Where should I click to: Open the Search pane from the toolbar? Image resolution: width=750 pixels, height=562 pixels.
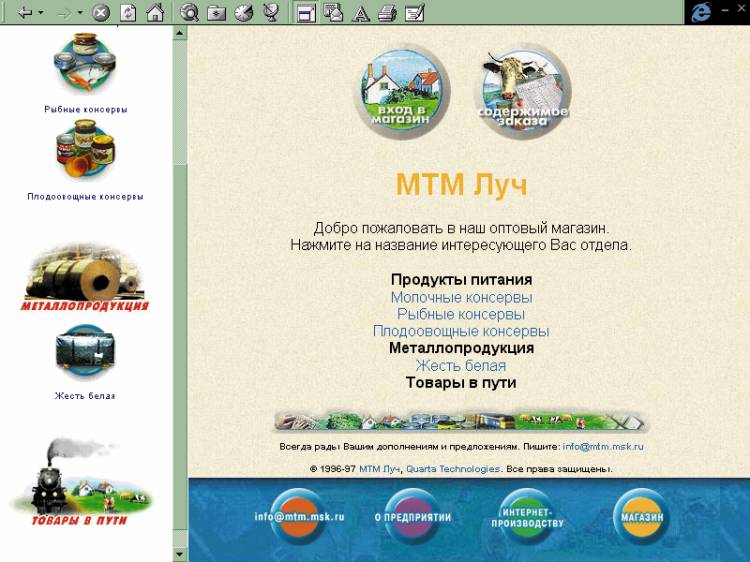[x=190, y=13]
